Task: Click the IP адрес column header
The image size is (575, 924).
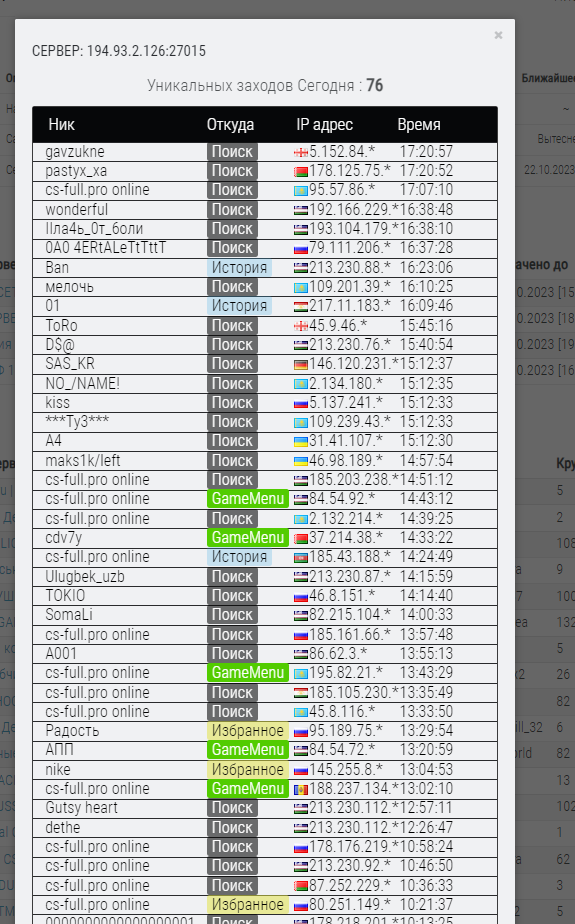Action: (x=325, y=124)
